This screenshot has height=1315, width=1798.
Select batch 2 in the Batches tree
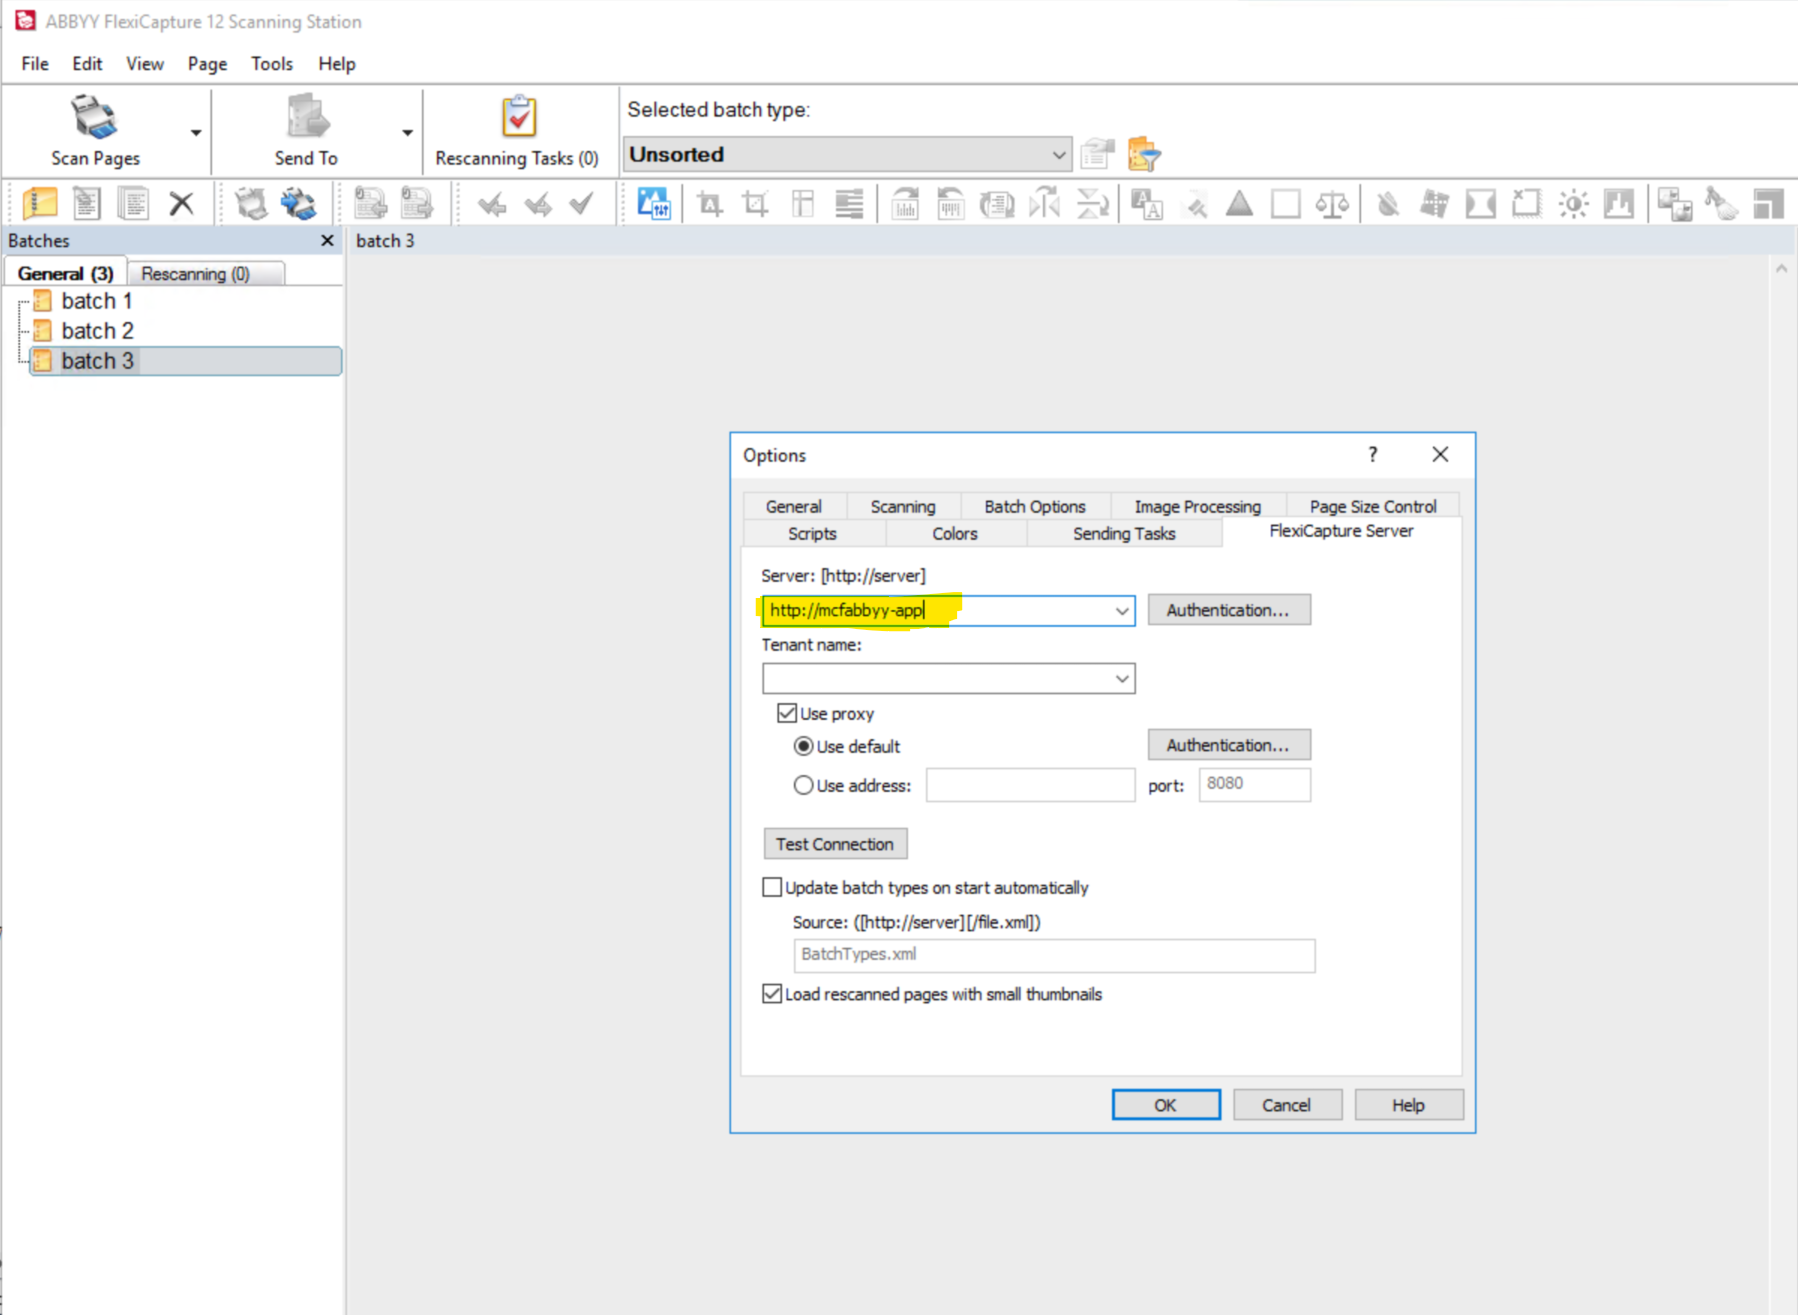pyautogui.click(x=97, y=331)
